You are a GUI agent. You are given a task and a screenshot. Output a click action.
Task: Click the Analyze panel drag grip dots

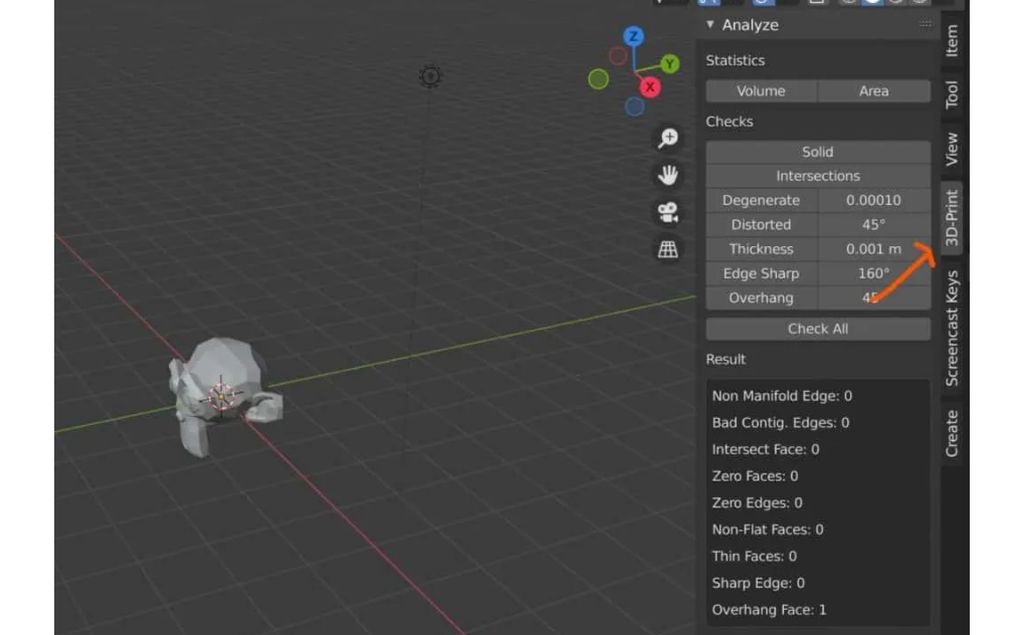coord(925,25)
